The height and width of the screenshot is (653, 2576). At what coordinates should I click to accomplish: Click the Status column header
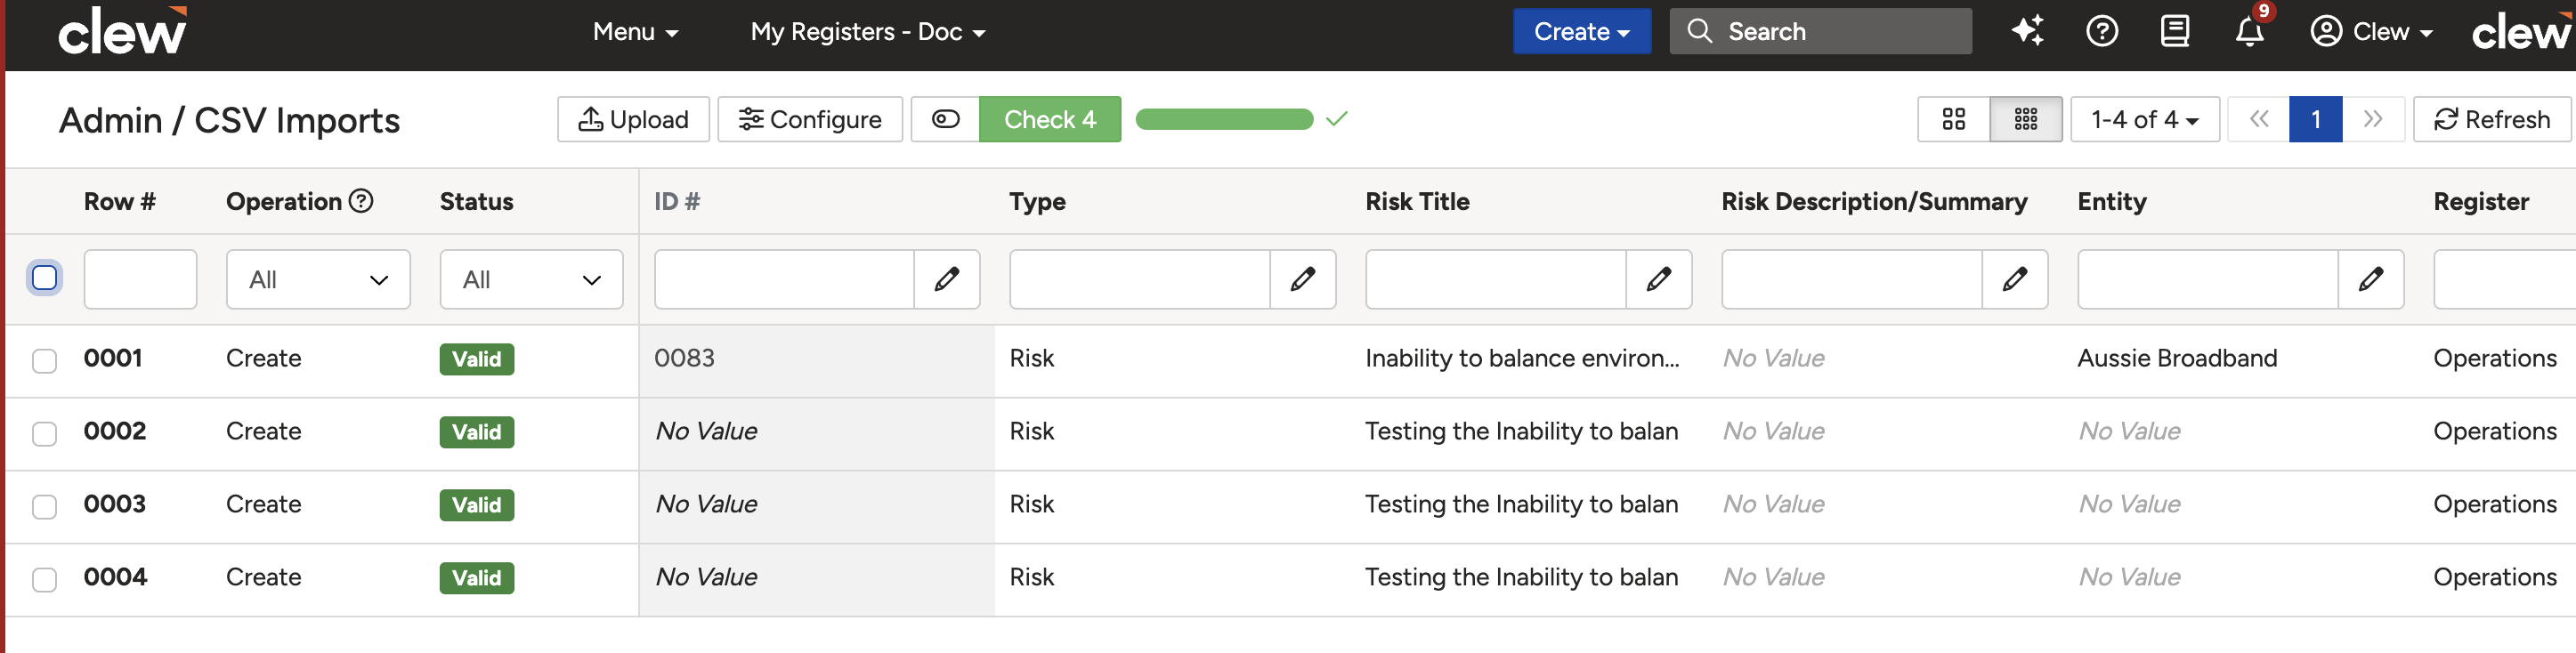click(476, 201)
